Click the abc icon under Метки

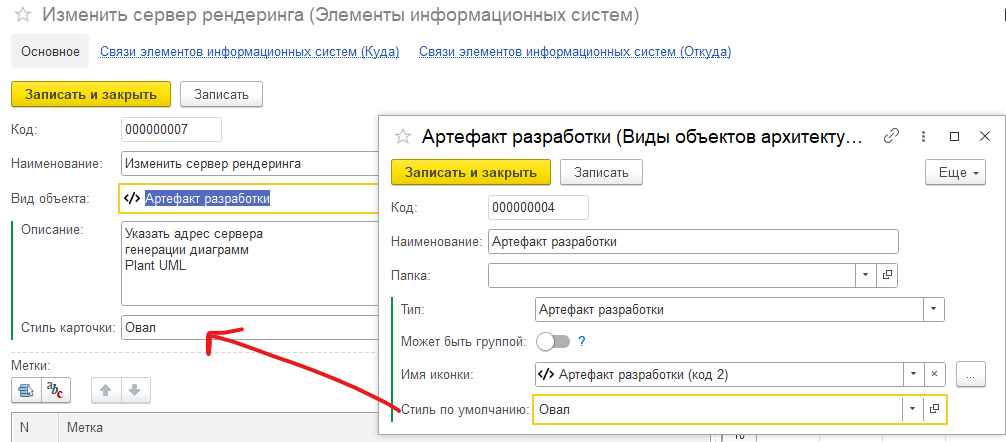tap(55, 391)
